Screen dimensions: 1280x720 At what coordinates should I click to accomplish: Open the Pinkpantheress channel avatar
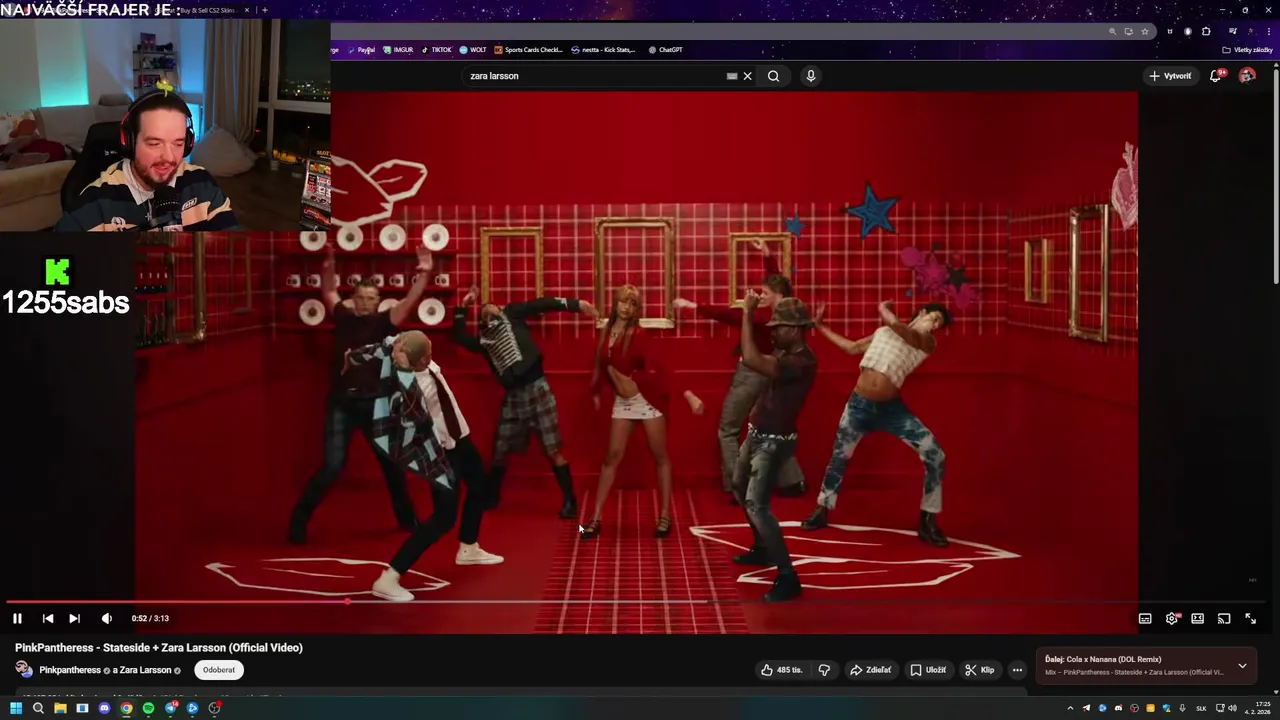click(23, 670)
